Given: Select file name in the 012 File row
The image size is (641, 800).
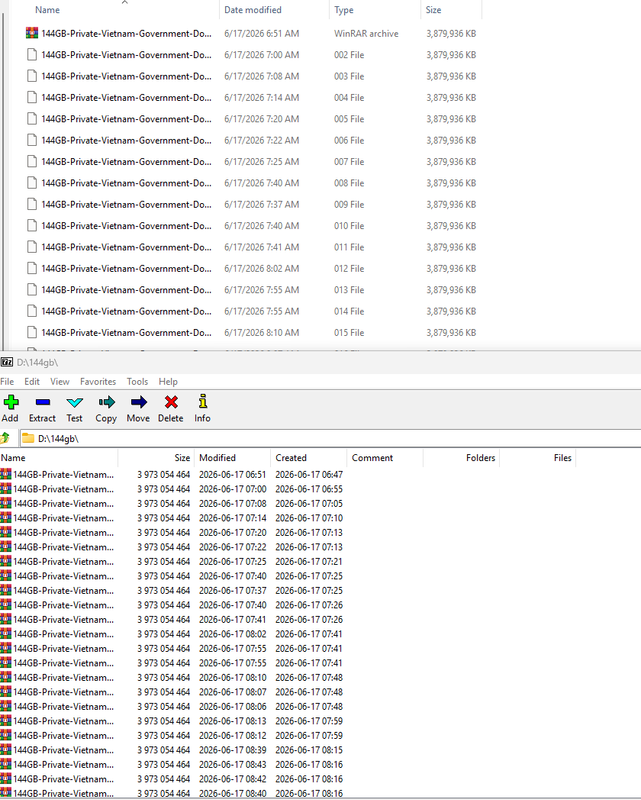Looking at the screenshot, I should click(x=127, y=268).
